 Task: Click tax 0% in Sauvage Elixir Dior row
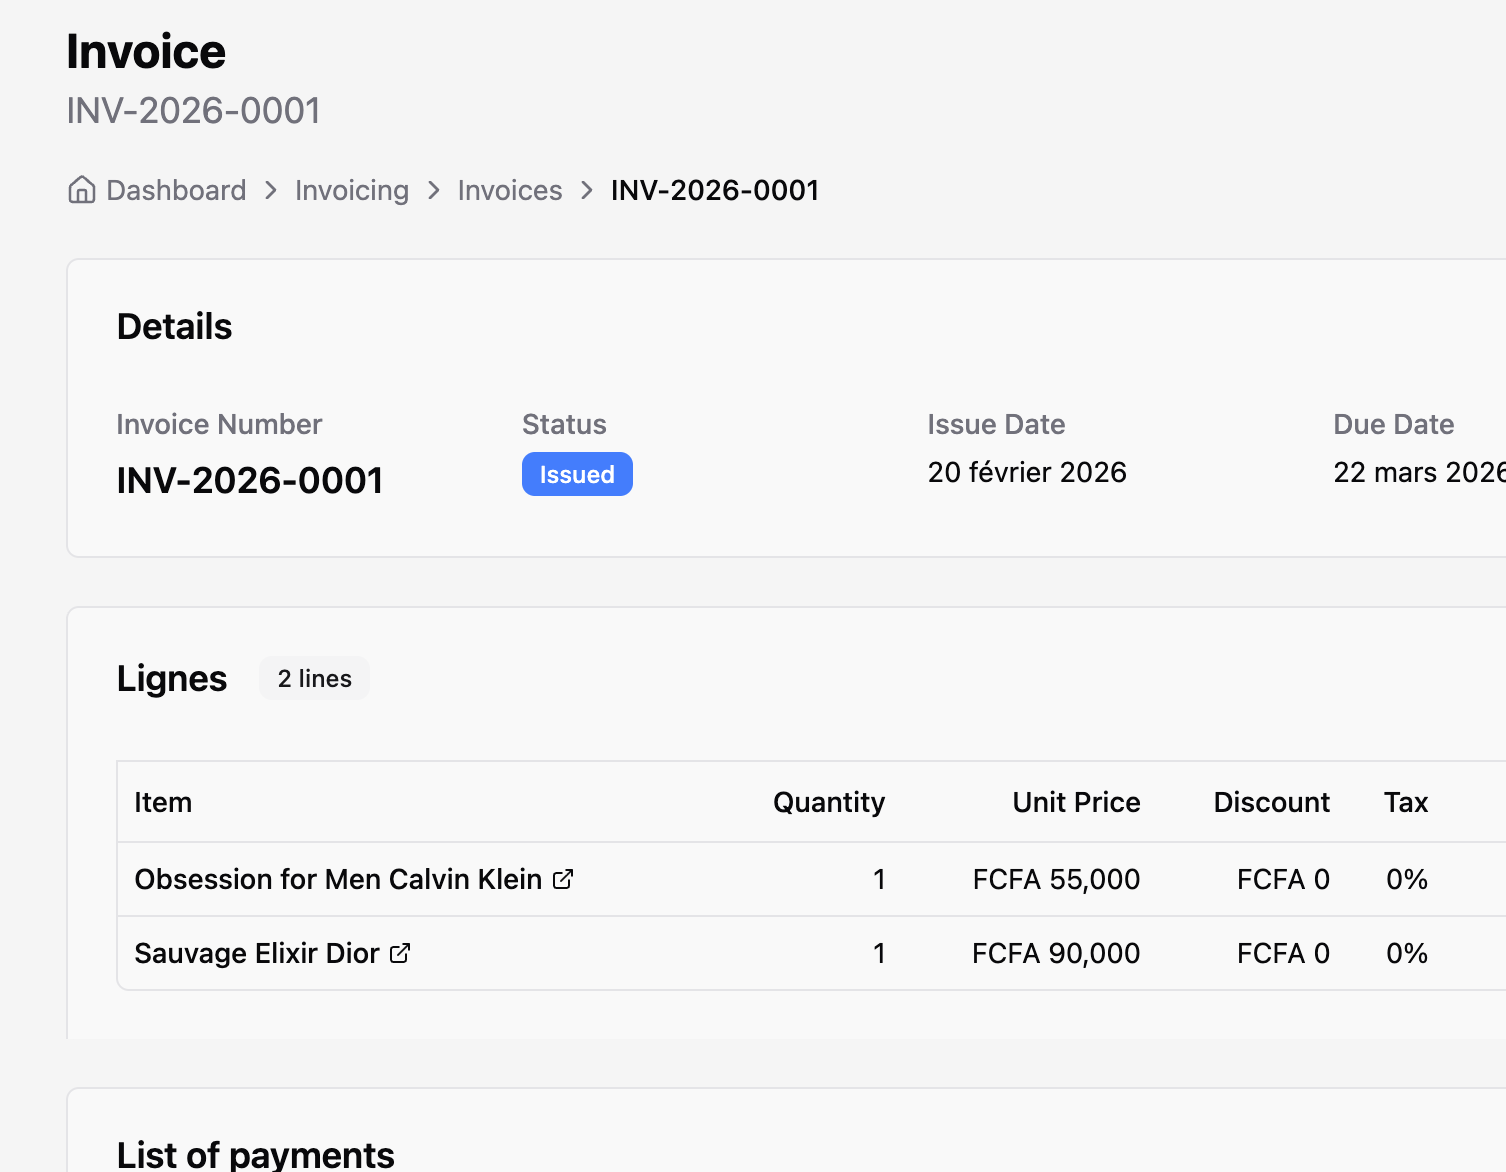click(1407, 953)
